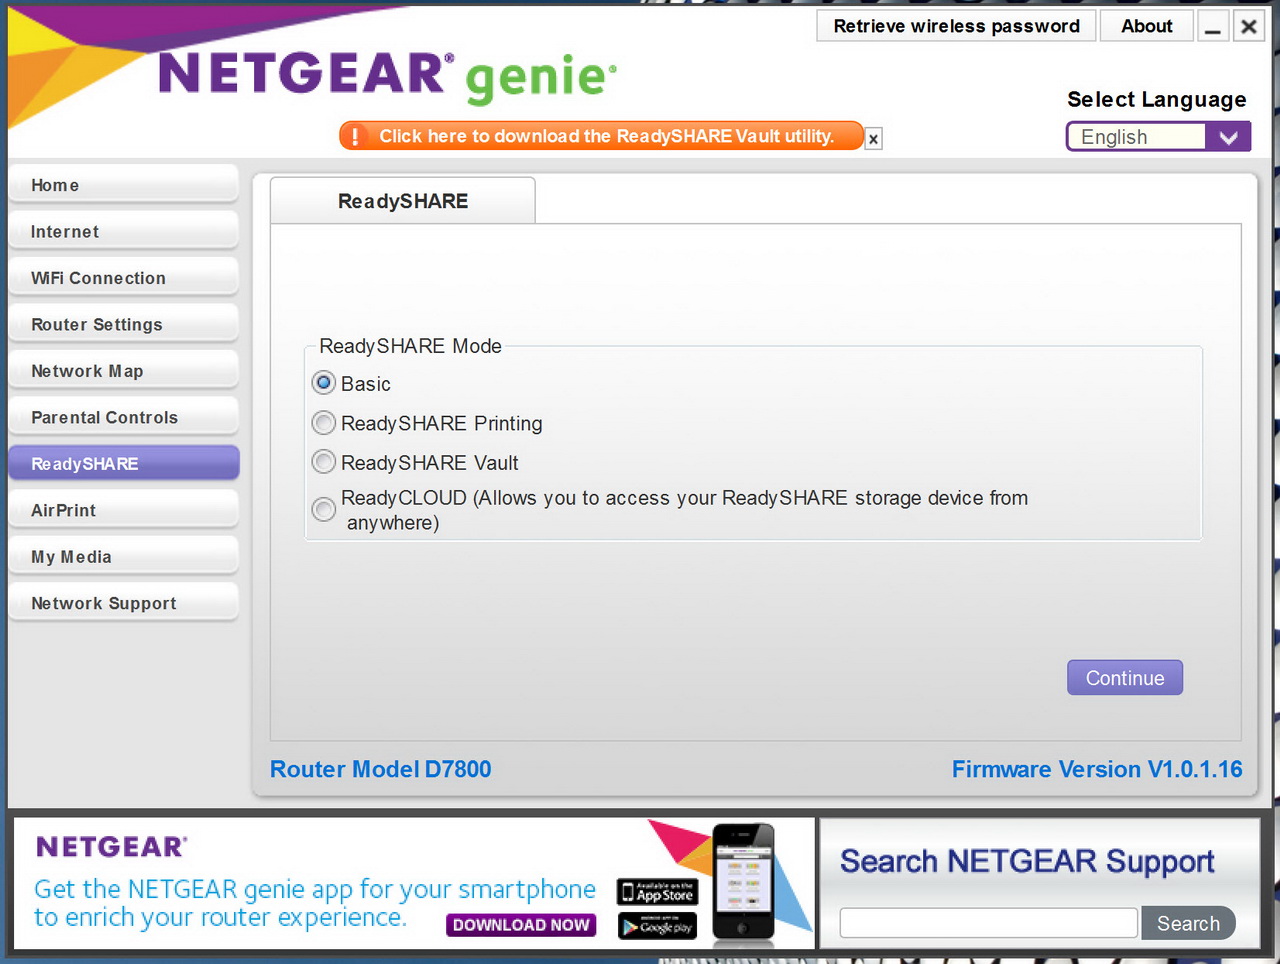
Task: Open the My Media section
Action: click(x=124, y=557)
